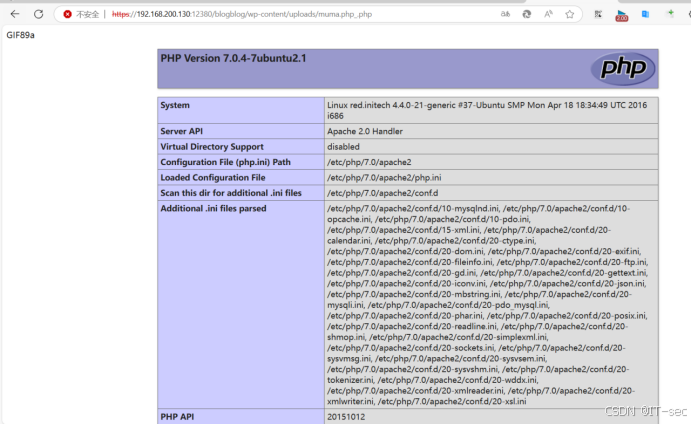691x425 pixels.
Task: Select the Additional .ini files parsed label
Action: point(213,208)
